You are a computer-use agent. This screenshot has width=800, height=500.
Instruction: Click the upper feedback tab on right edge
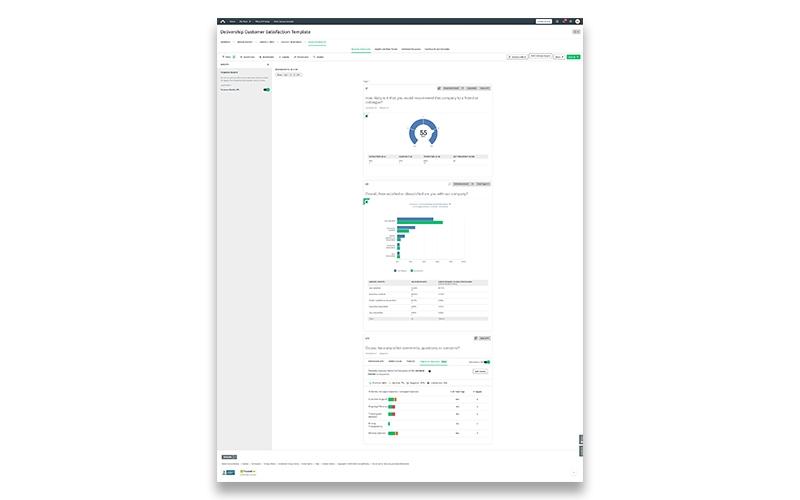point(581,439)
